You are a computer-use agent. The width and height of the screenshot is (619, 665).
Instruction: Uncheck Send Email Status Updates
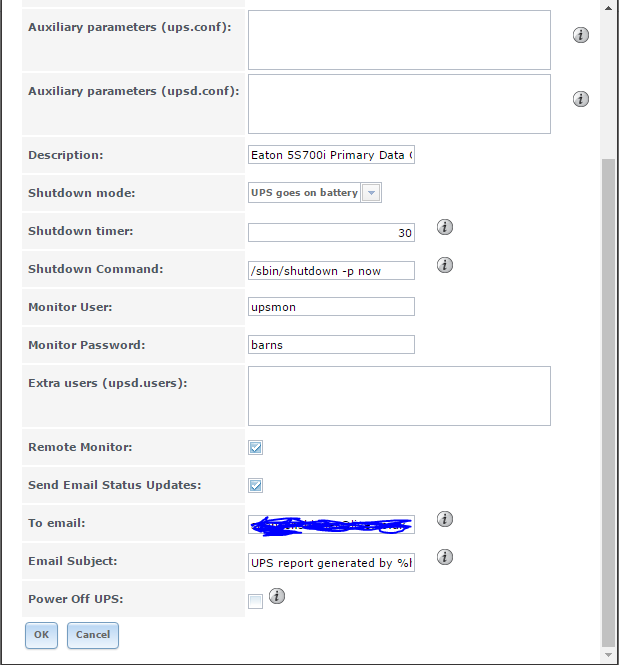point(256,485)
